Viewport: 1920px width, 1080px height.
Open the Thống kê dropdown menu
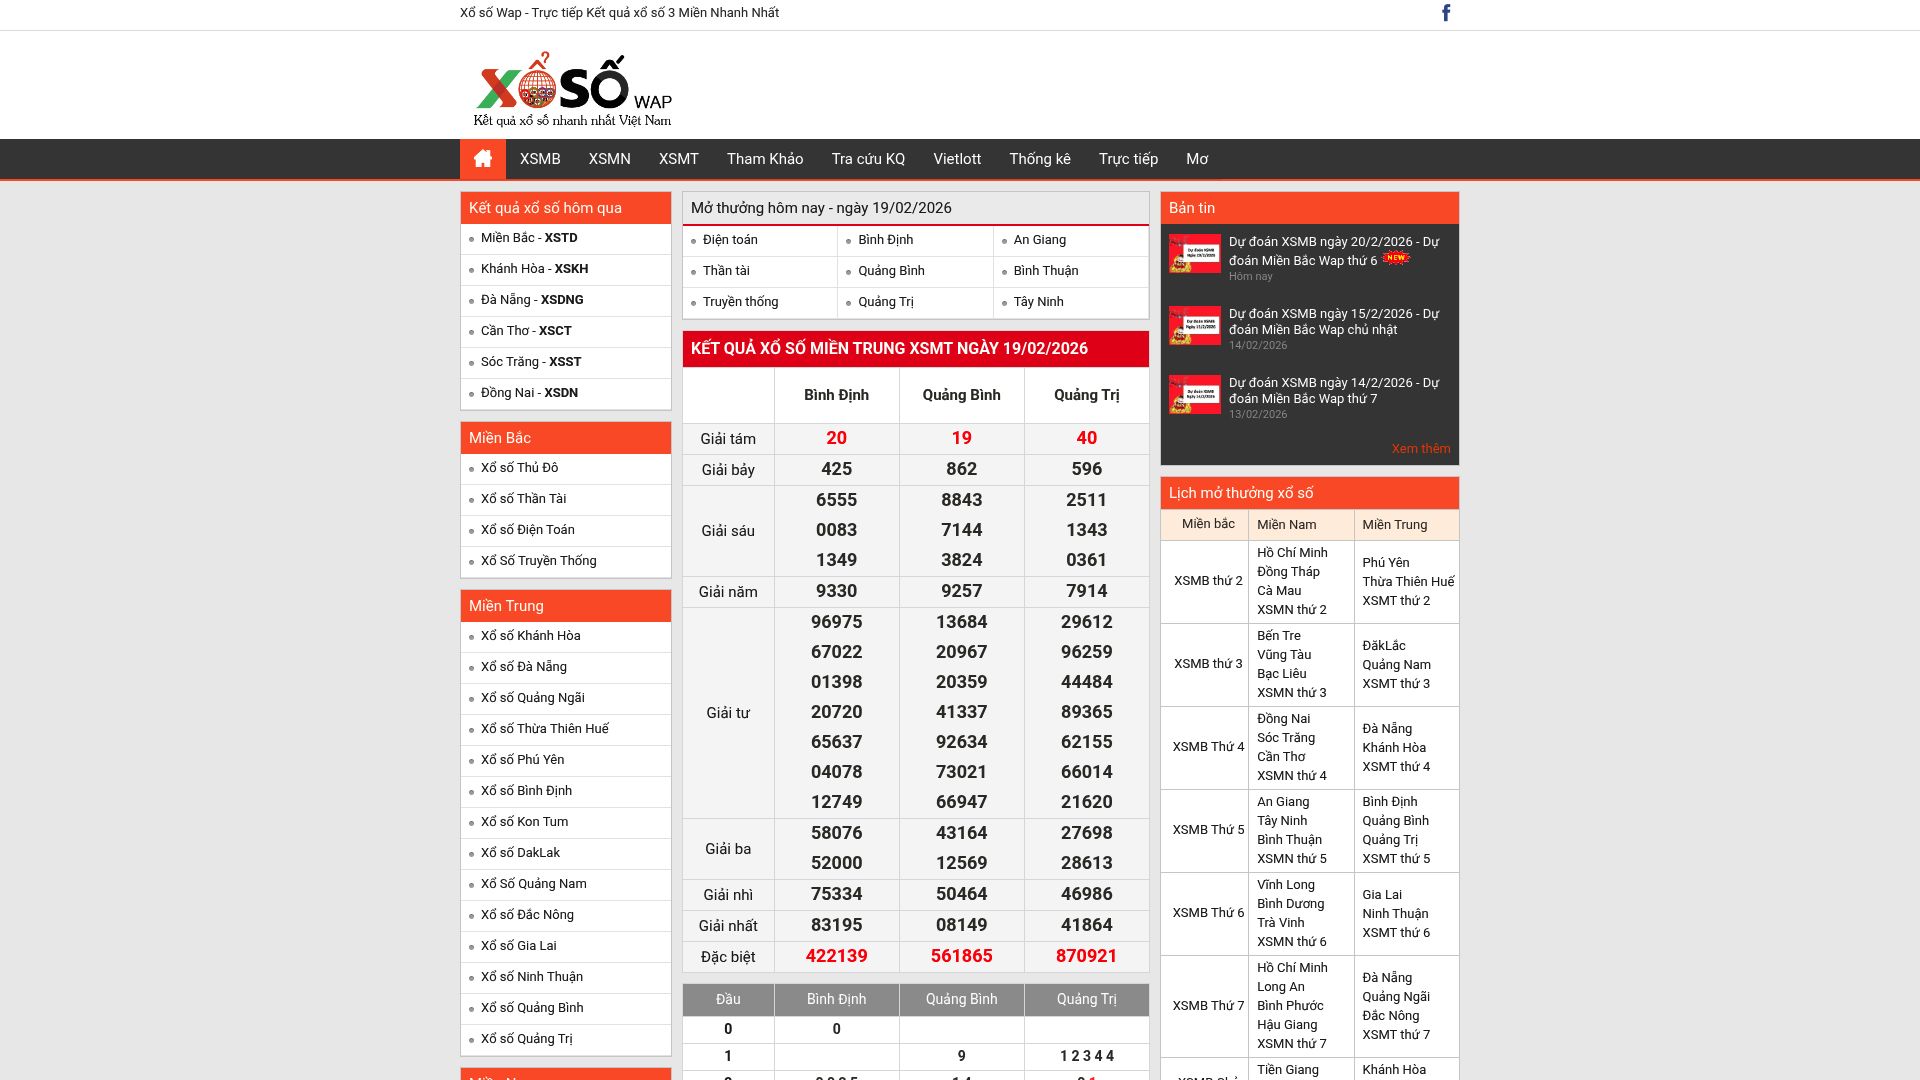pyautogui.click(x=1039, y=158)
